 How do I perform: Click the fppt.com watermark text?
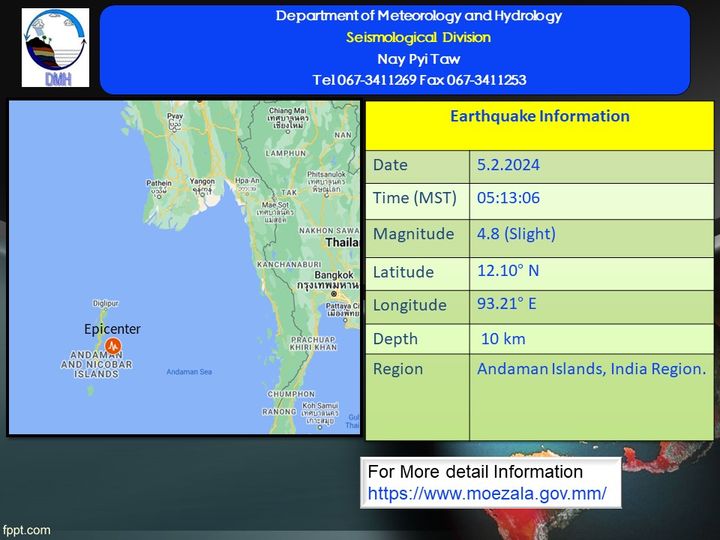click(26, 530)
